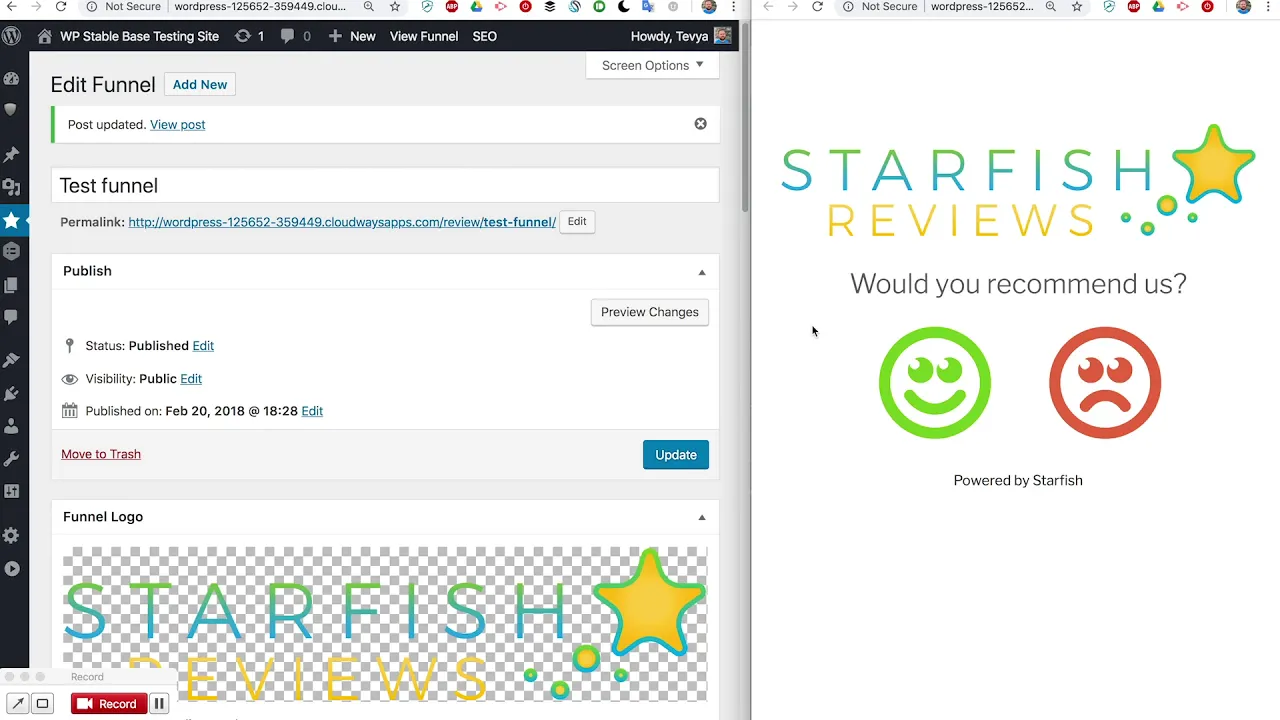Screen dimensions: 1280x720
Task: Edit the permalink slug
Action: click(577, 222)
